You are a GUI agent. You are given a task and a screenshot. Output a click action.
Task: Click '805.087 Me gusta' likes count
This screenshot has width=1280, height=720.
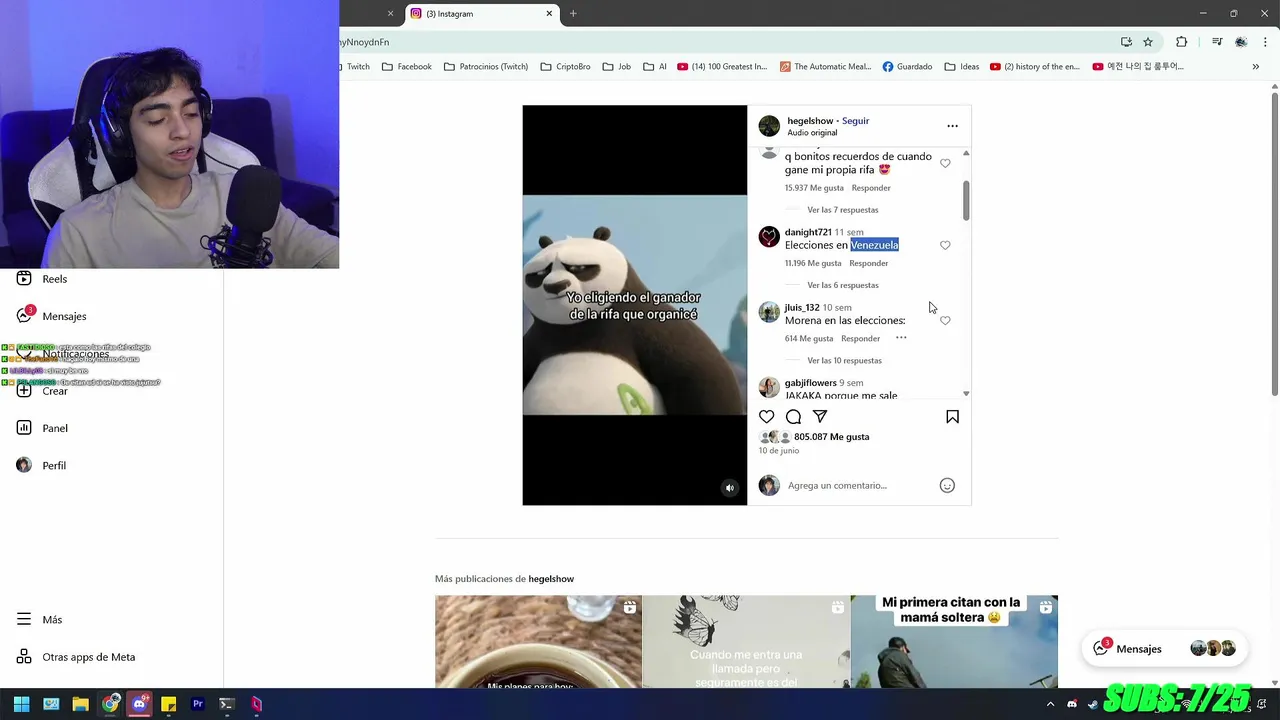coord(831,437)
